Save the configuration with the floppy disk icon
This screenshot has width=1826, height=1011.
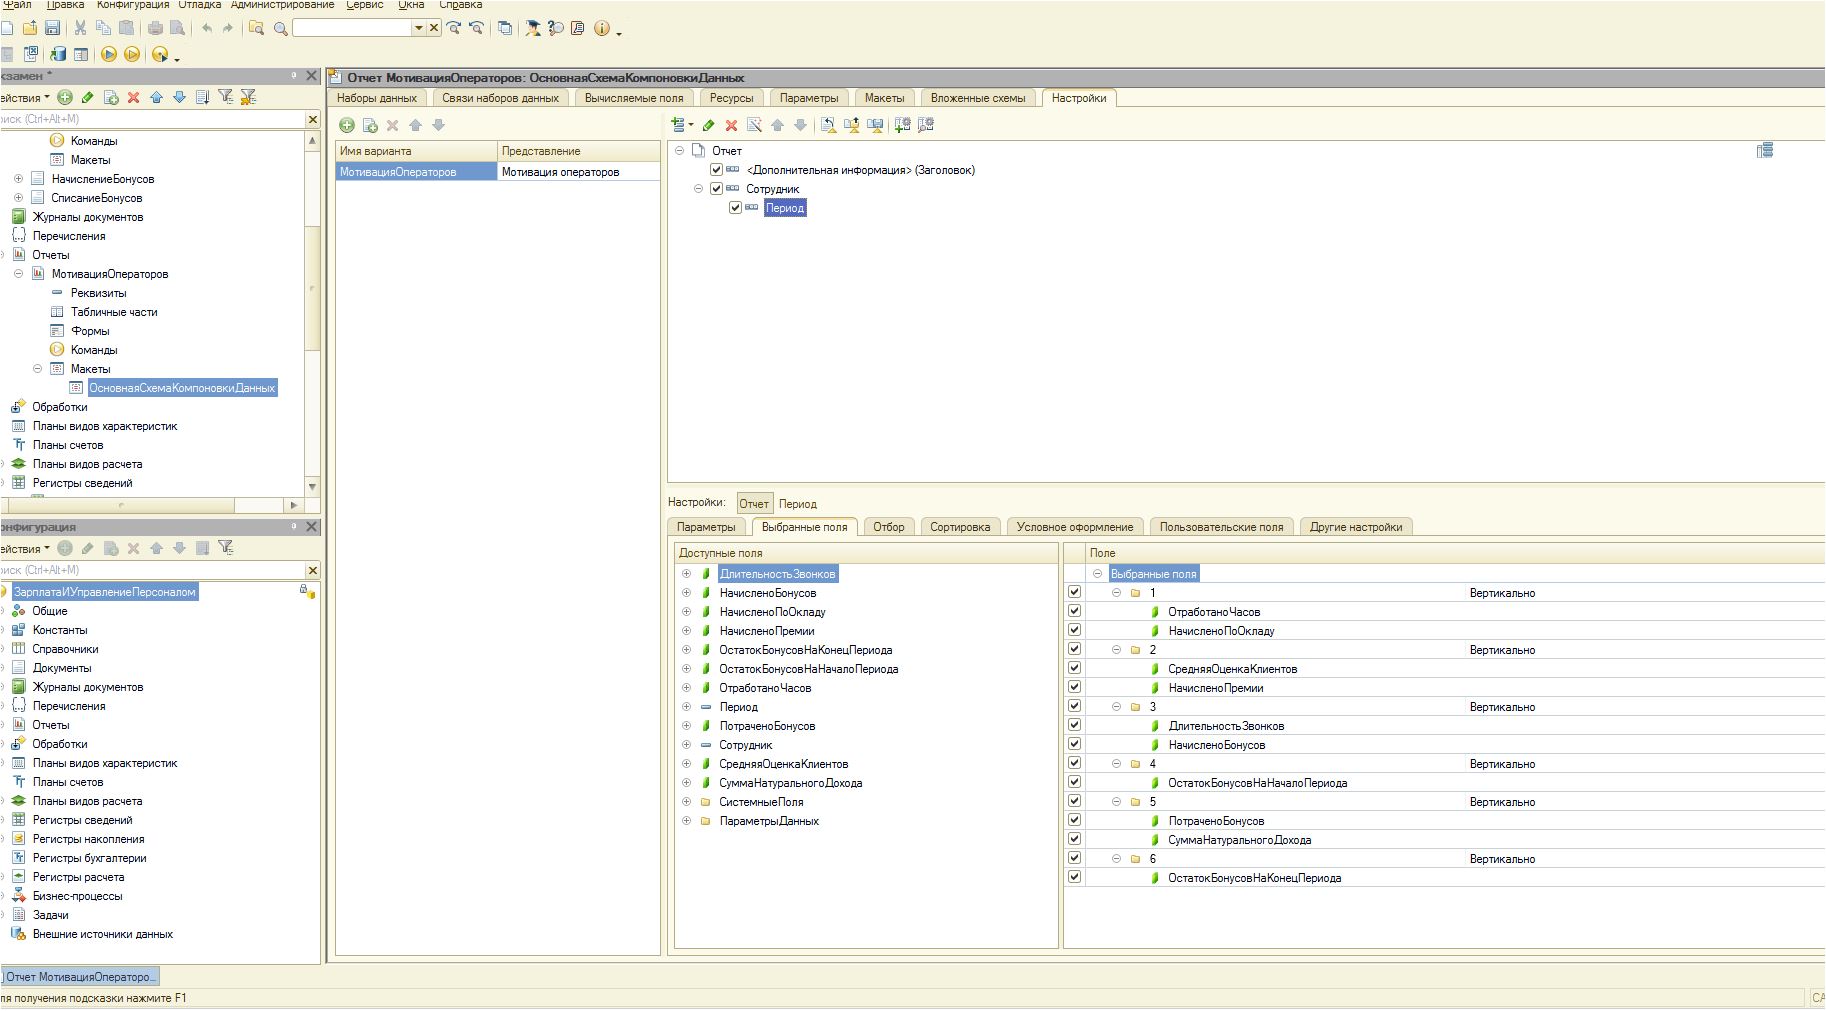(x=52, y=28)
